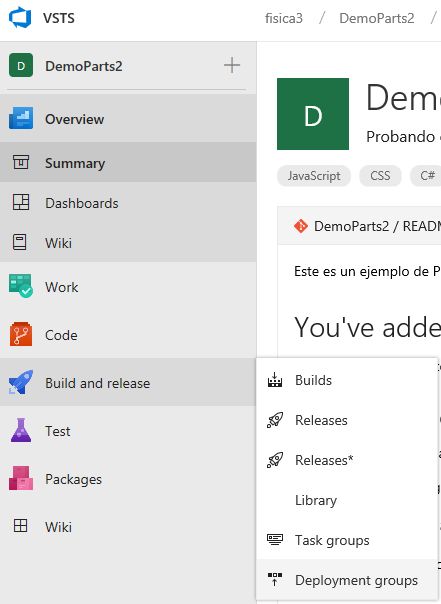Click the Overview hub icon

(x=21, y=118)
